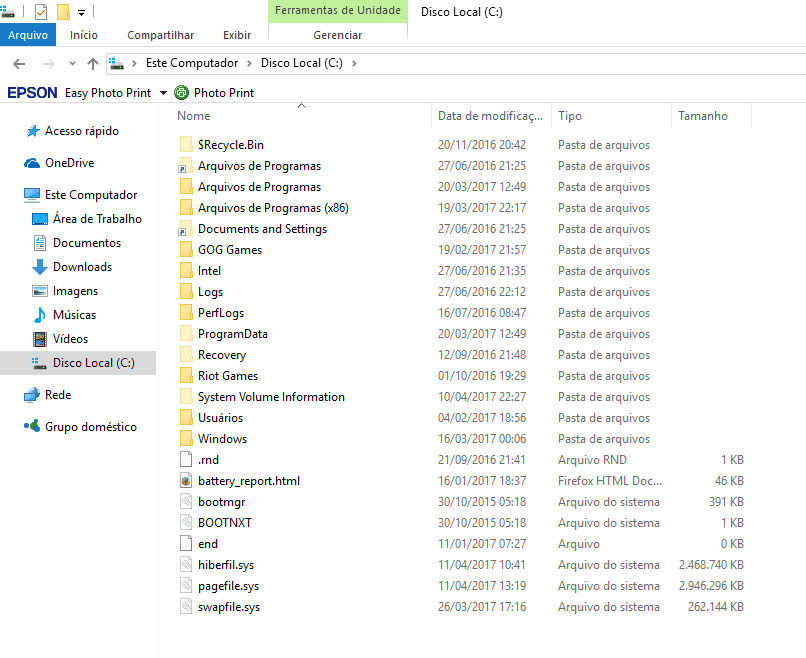This screenshot has width=806, height=658.
Task: Select the ProgramData folder icon
Action: 186,334
